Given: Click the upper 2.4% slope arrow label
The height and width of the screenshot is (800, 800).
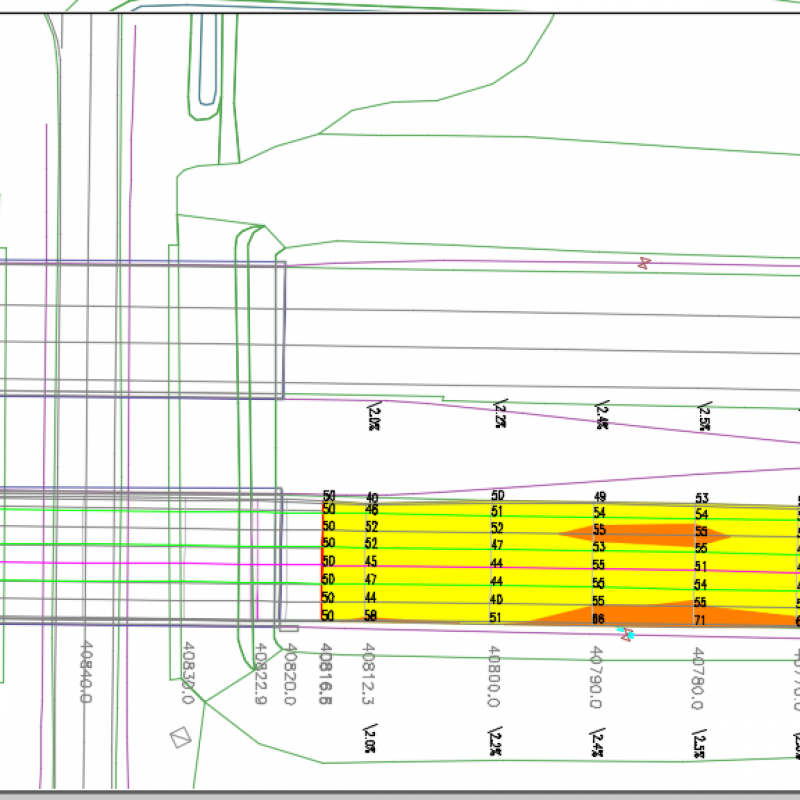Looking at the screenshot, I should pos(602,416).
